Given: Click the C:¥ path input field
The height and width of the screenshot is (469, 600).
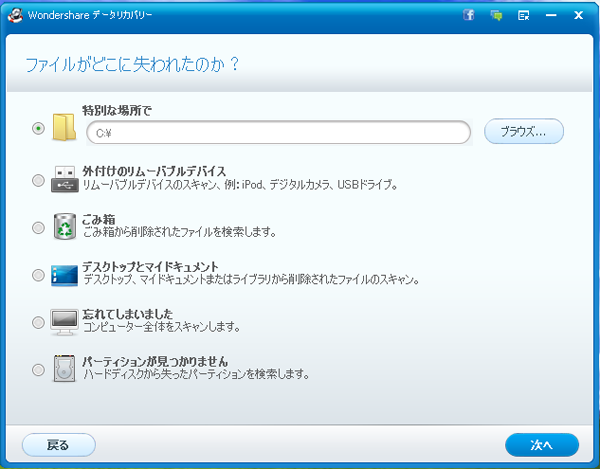Looking at the screenshot, I should click(x=279, y=133).
